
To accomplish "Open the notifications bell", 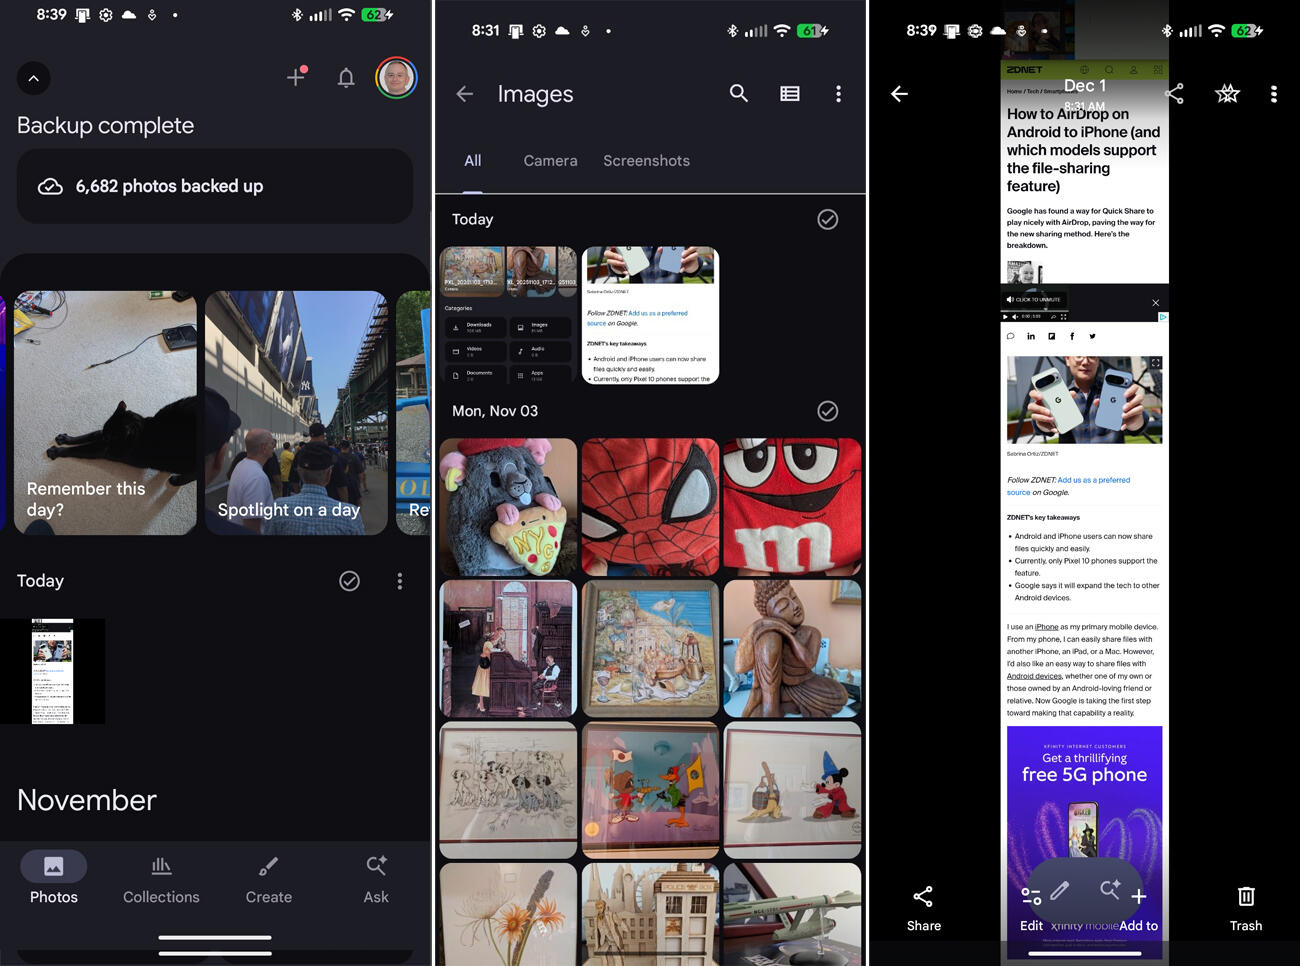I will [x=346, y=78].
